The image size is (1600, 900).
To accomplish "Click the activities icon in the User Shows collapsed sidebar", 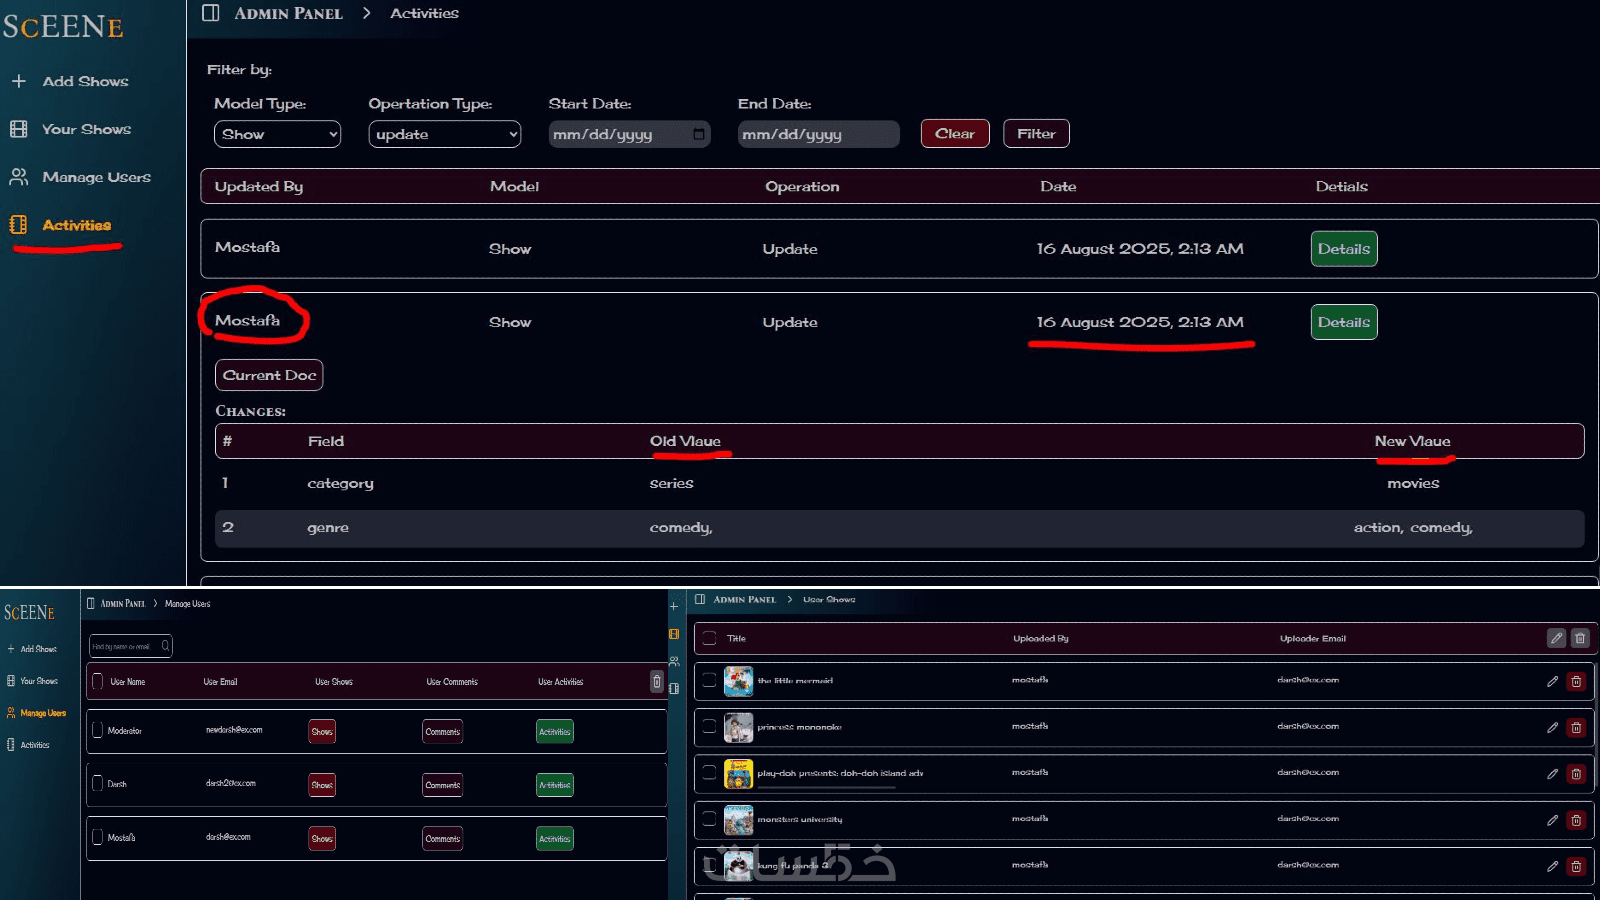I will [x=674, y=688].
